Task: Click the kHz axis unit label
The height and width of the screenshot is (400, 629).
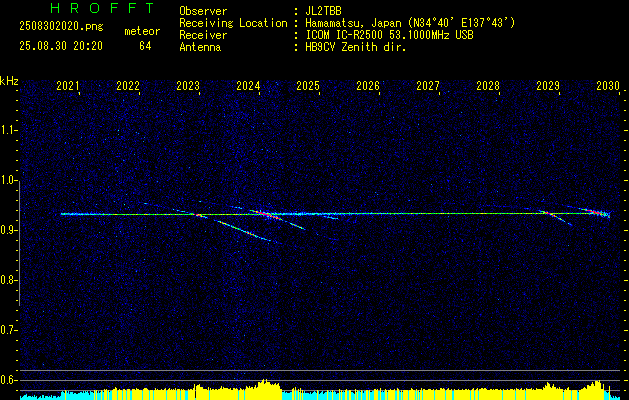Action: point(9,81)
